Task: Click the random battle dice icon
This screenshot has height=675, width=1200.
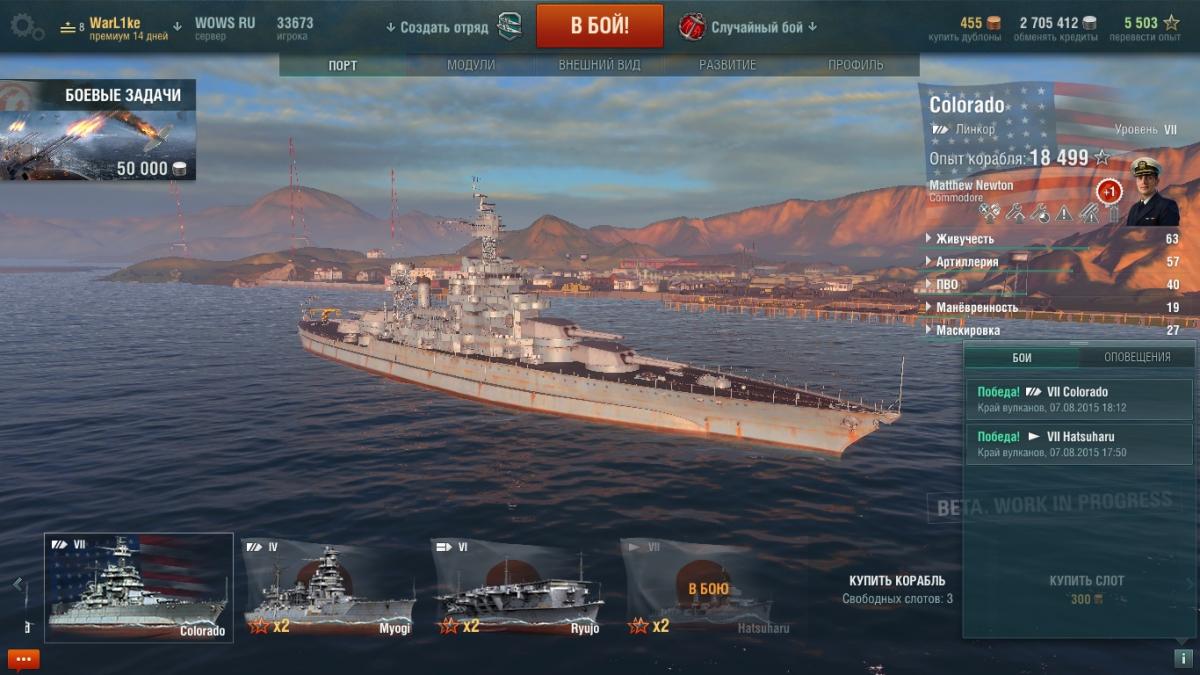Action: point(692,27)
